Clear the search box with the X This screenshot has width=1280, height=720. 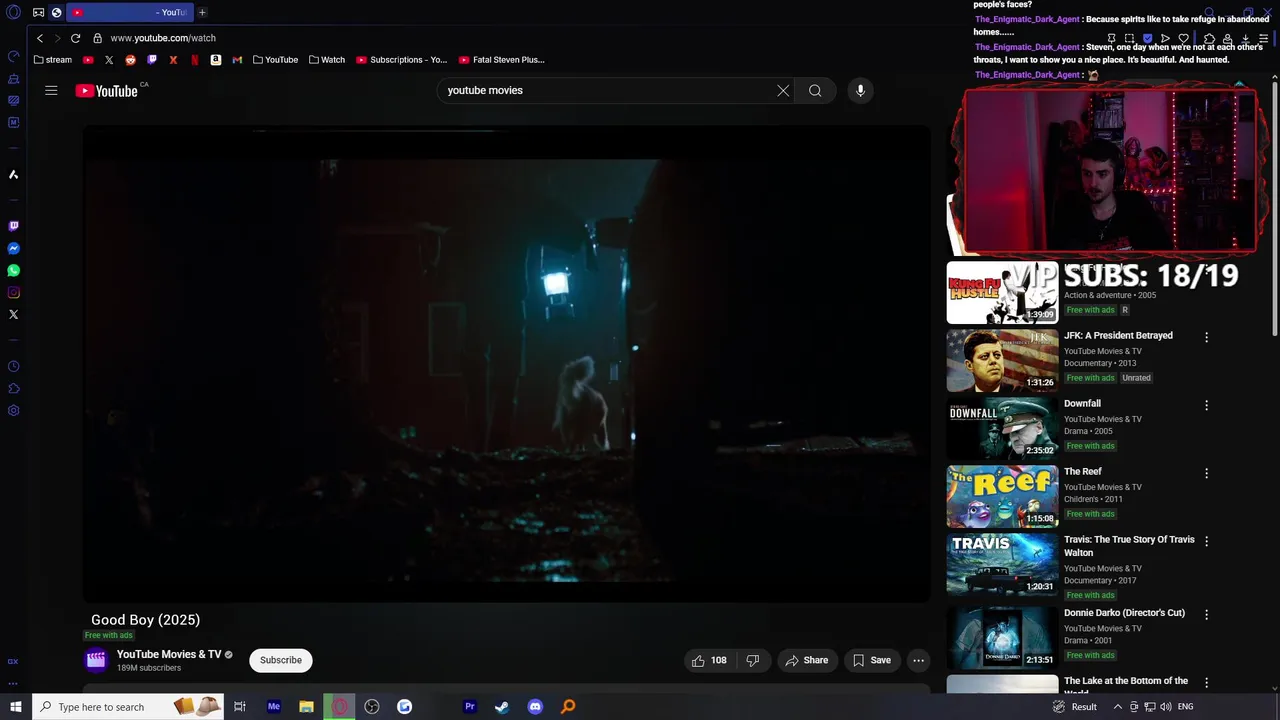pyautogui.click(x=783, y=90)
